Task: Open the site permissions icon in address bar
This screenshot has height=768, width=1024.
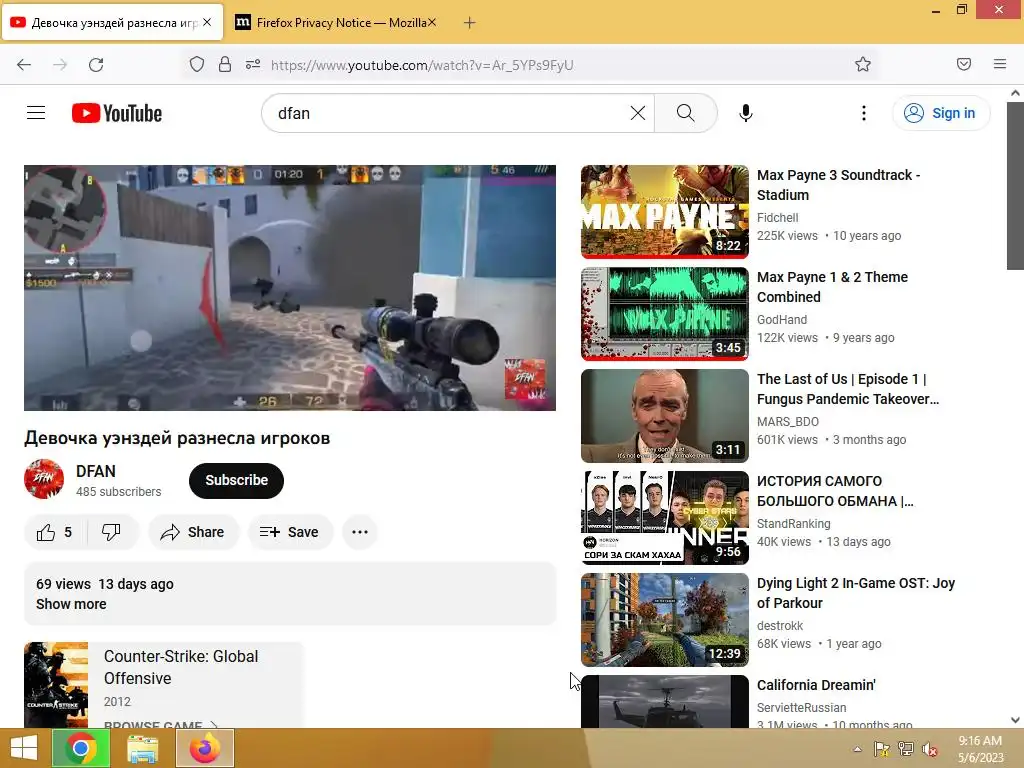Action: tap(253, 65)
